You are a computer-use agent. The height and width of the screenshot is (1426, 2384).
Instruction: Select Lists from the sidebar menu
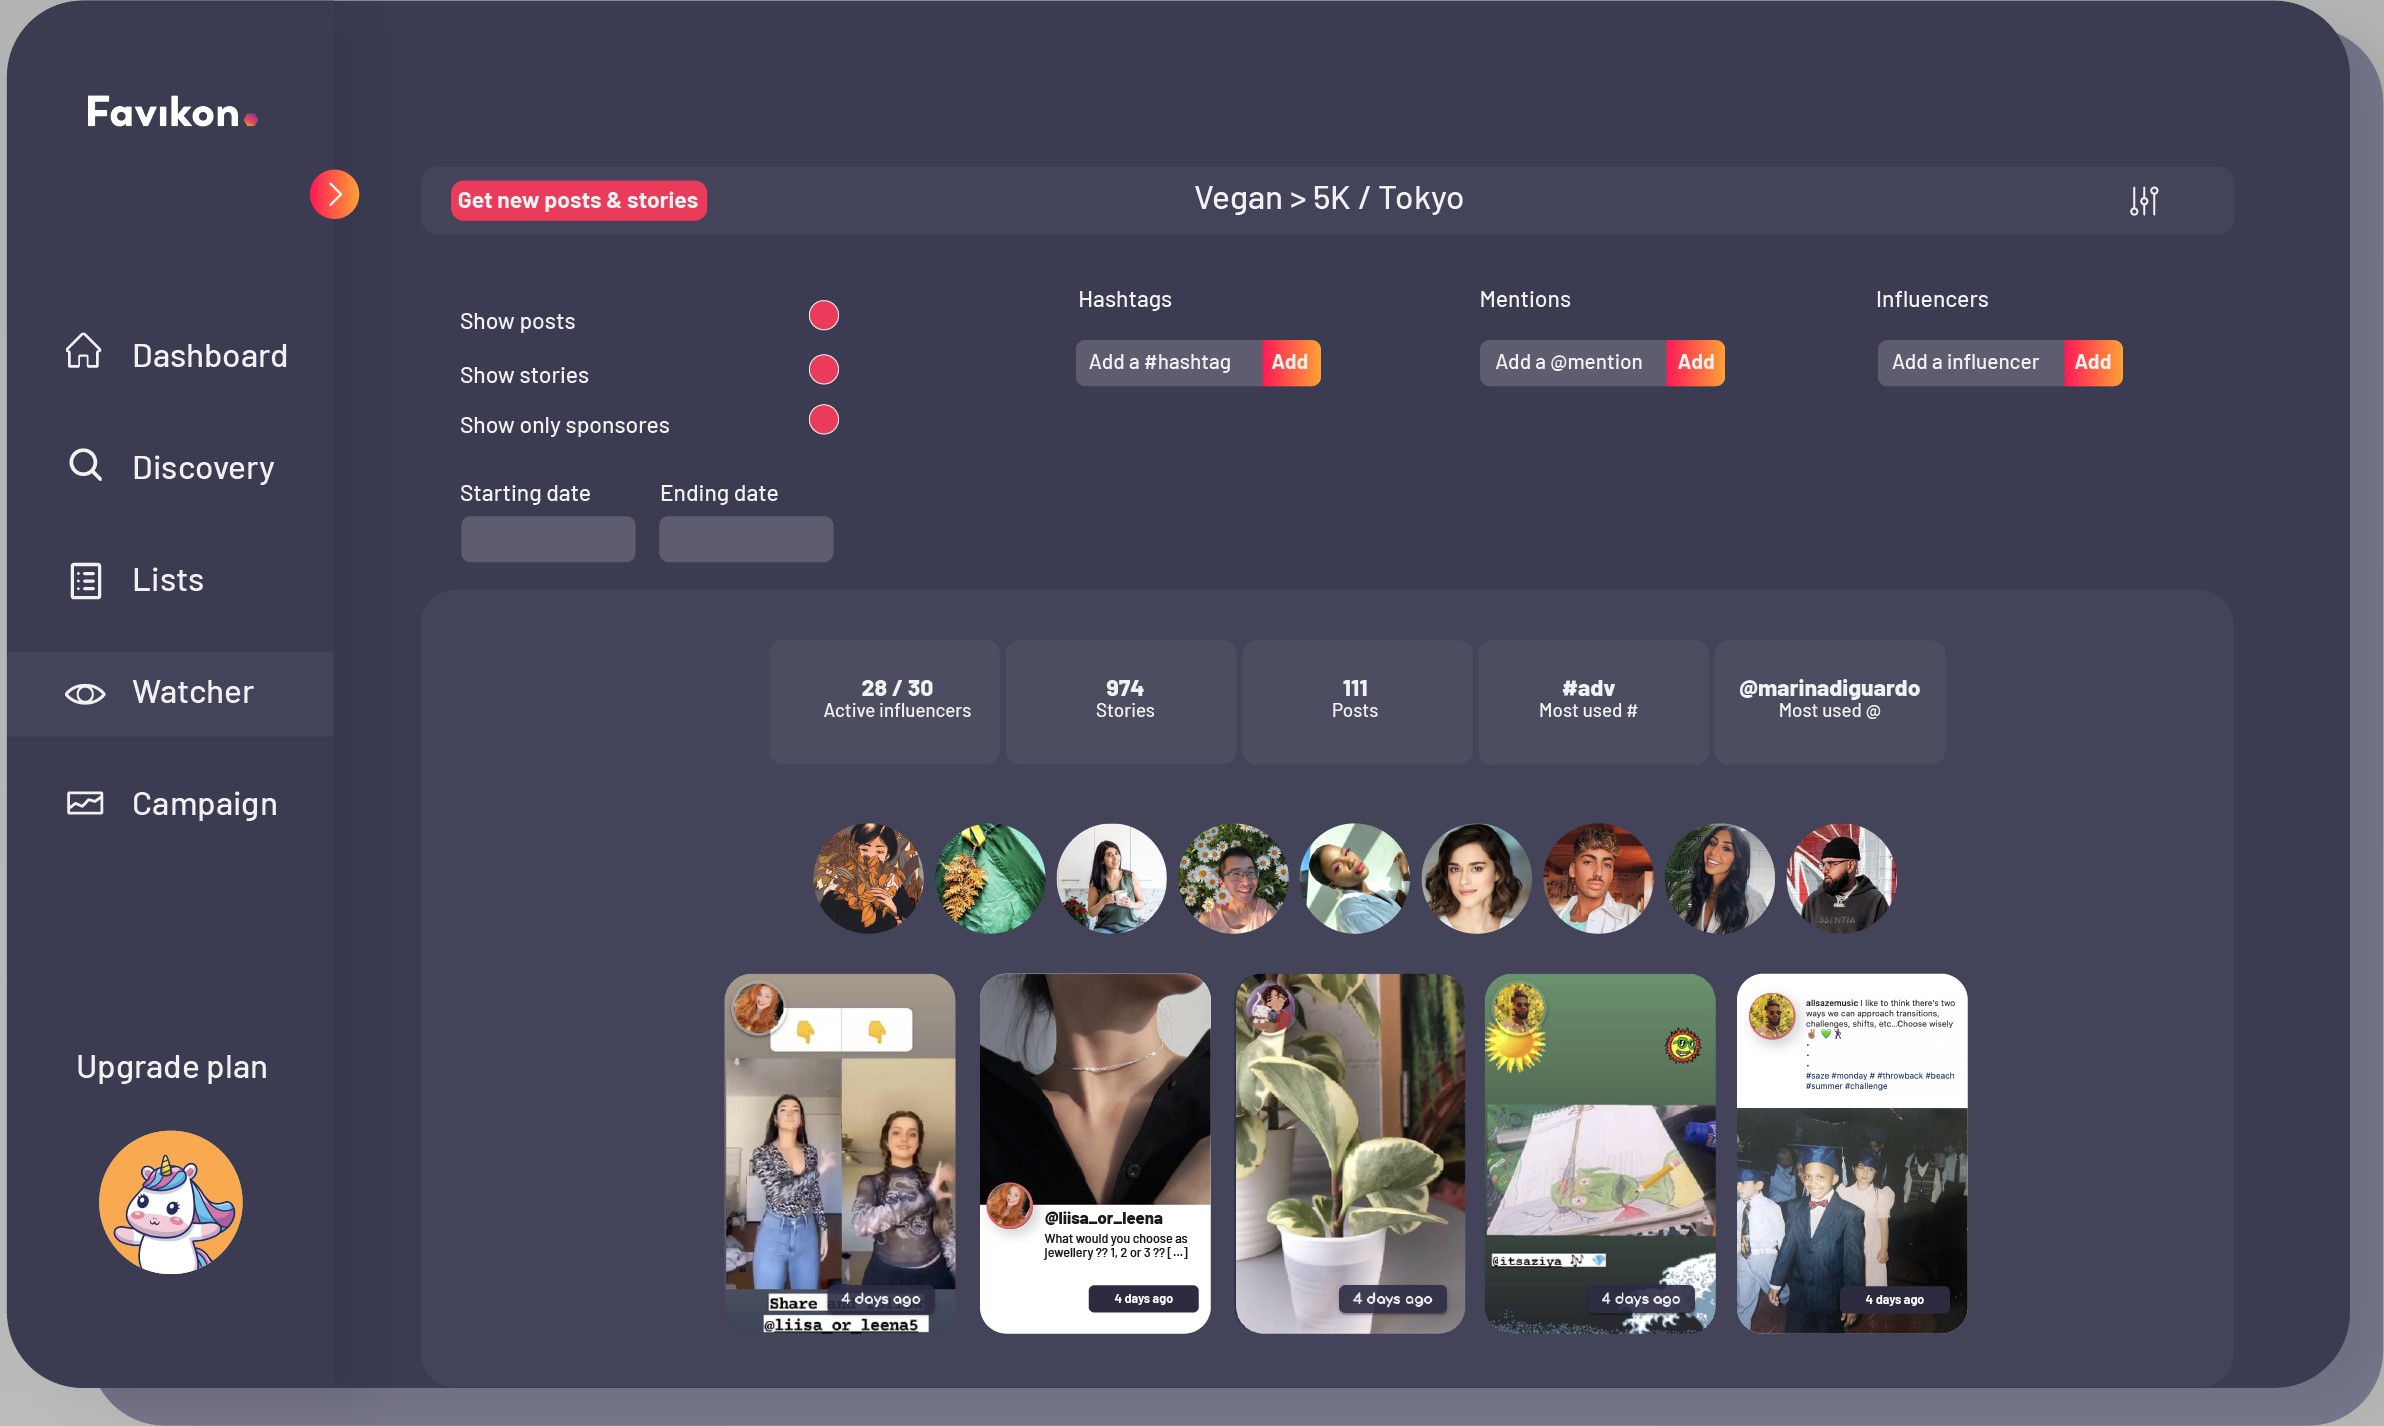click(x=166, y=579)
